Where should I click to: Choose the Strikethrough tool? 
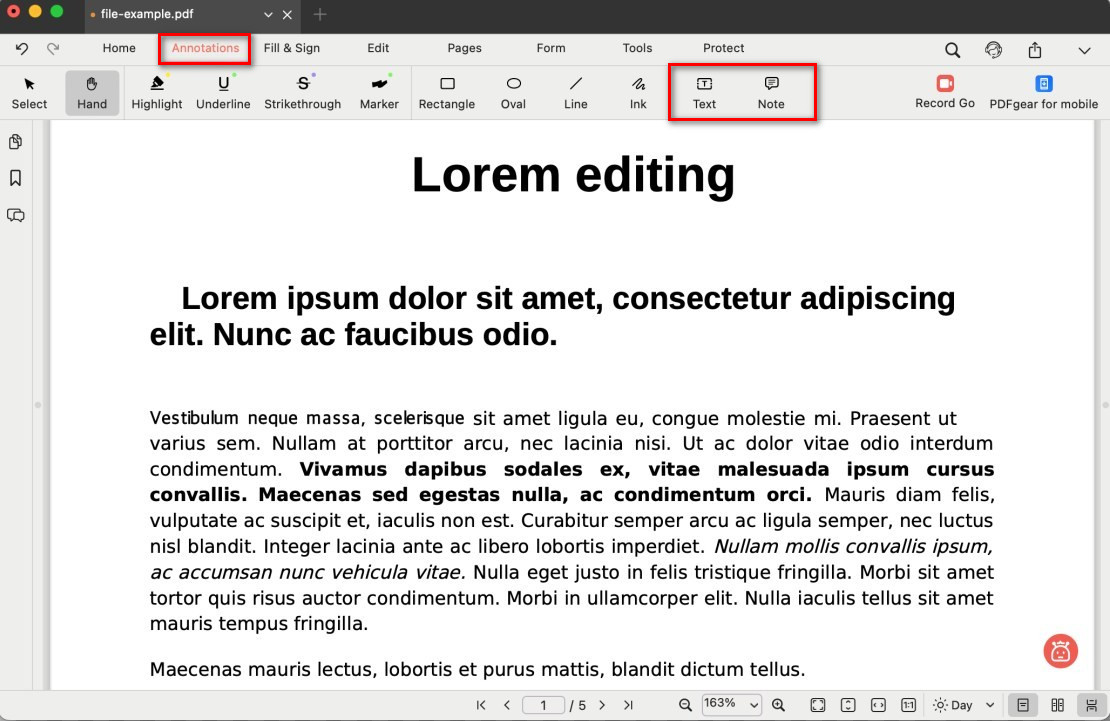tap(302, 92)
